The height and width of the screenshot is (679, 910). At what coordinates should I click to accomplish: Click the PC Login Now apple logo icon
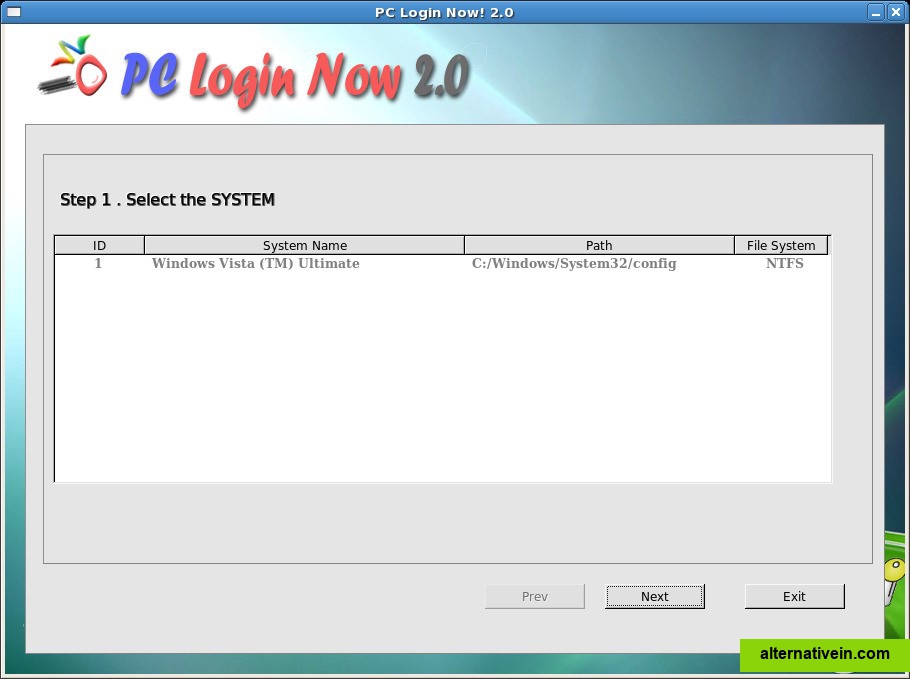click(x=72, y=69)
